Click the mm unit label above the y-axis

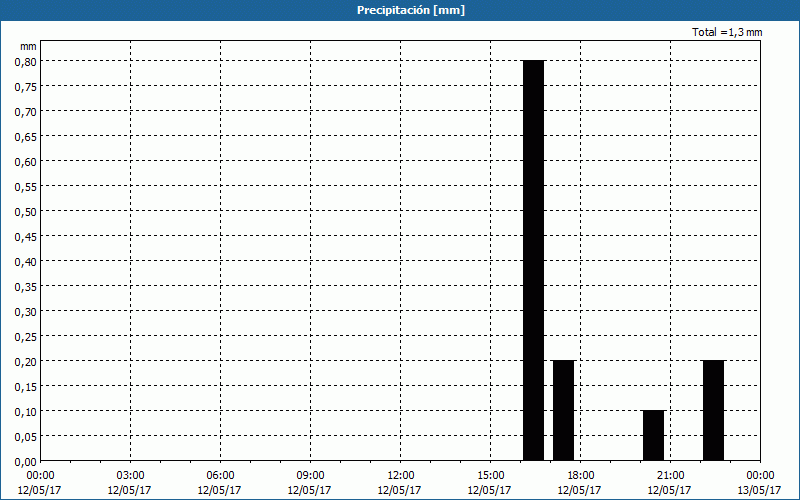[28, 46]
